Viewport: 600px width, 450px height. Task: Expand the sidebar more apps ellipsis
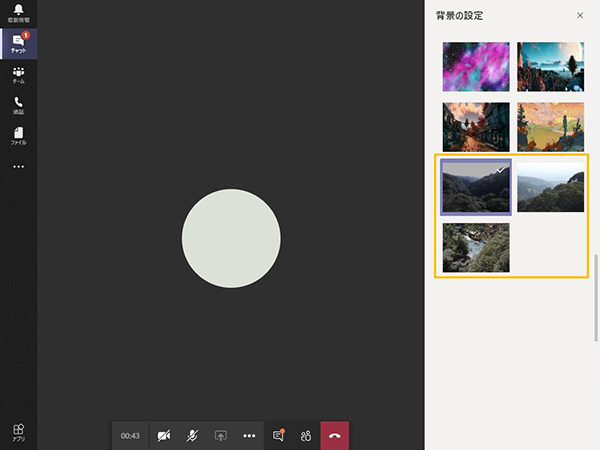coord(18,167)
